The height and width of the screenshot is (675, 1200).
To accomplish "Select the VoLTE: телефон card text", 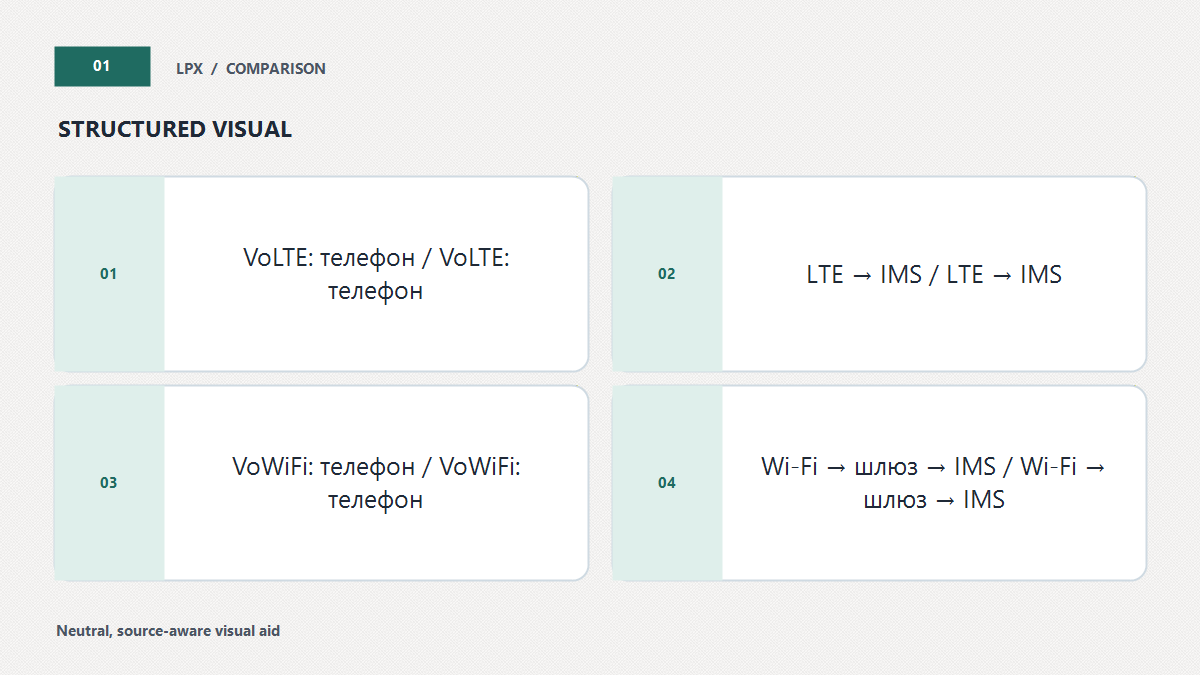I will [376, 274].
